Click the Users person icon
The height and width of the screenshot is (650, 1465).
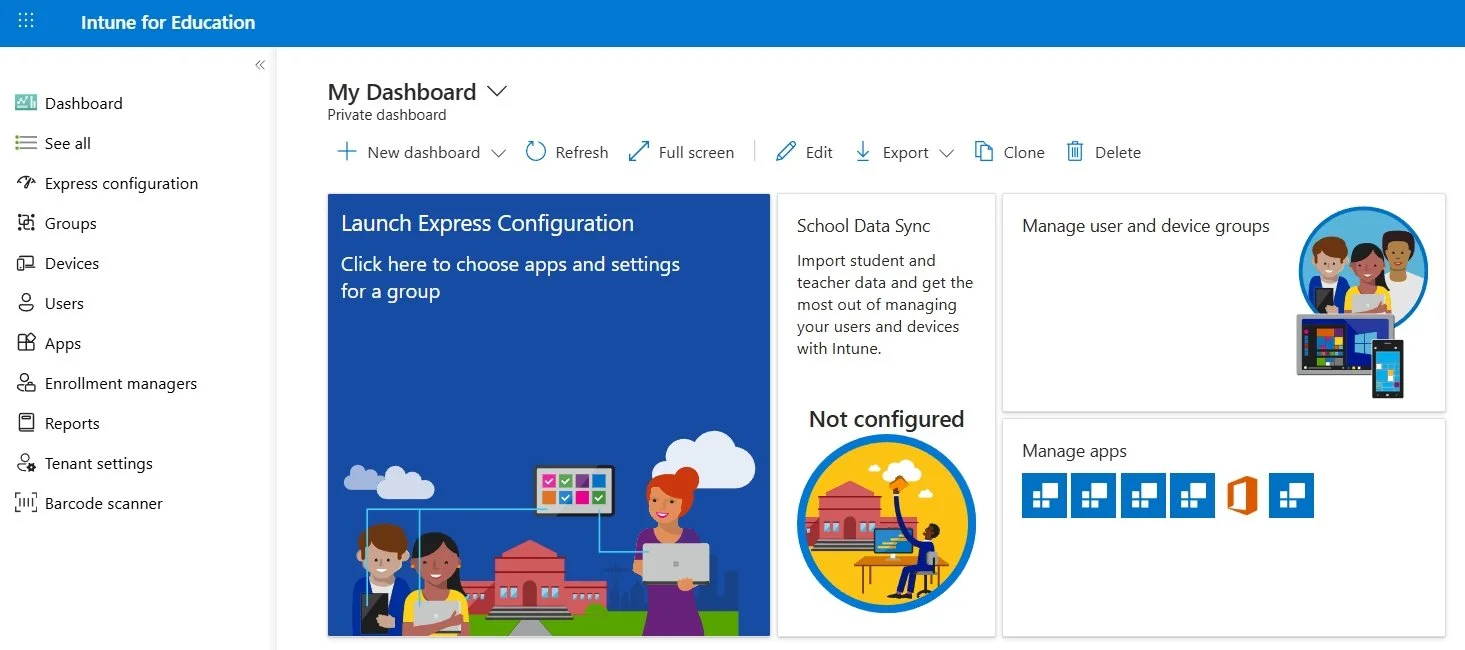click(x=26, y=303)
